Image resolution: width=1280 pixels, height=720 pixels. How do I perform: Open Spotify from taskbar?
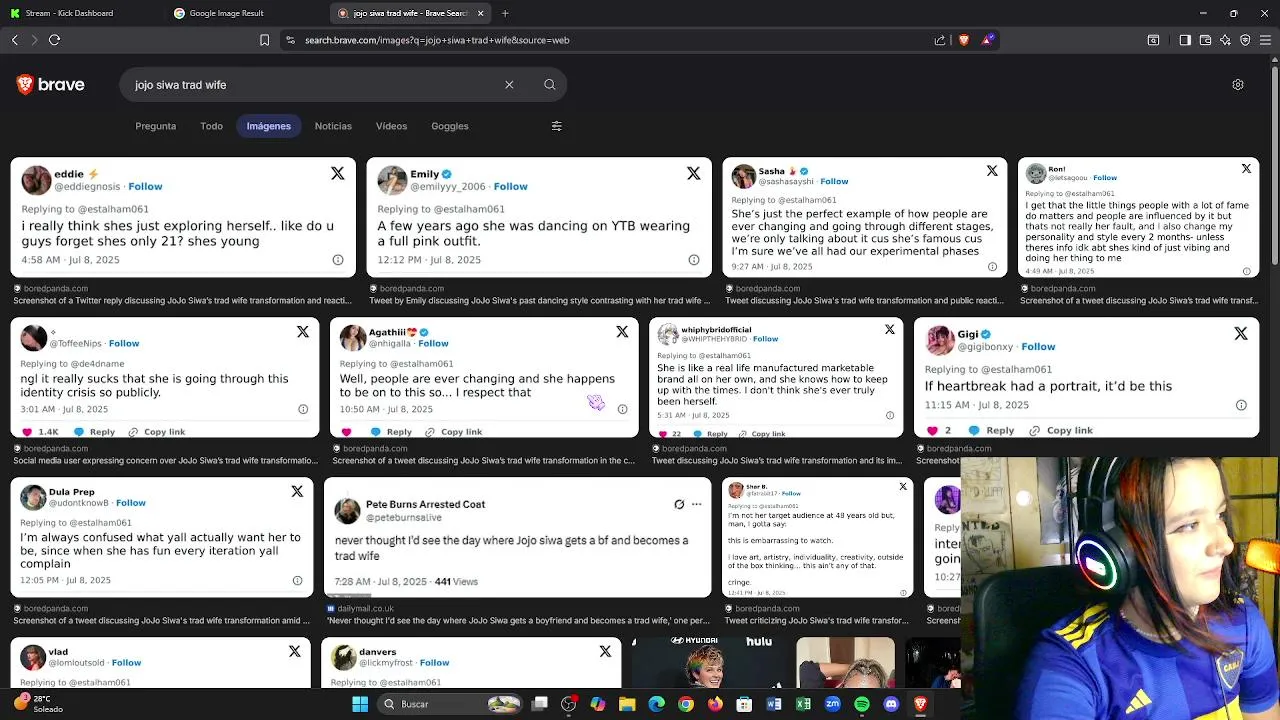[862, 704]
